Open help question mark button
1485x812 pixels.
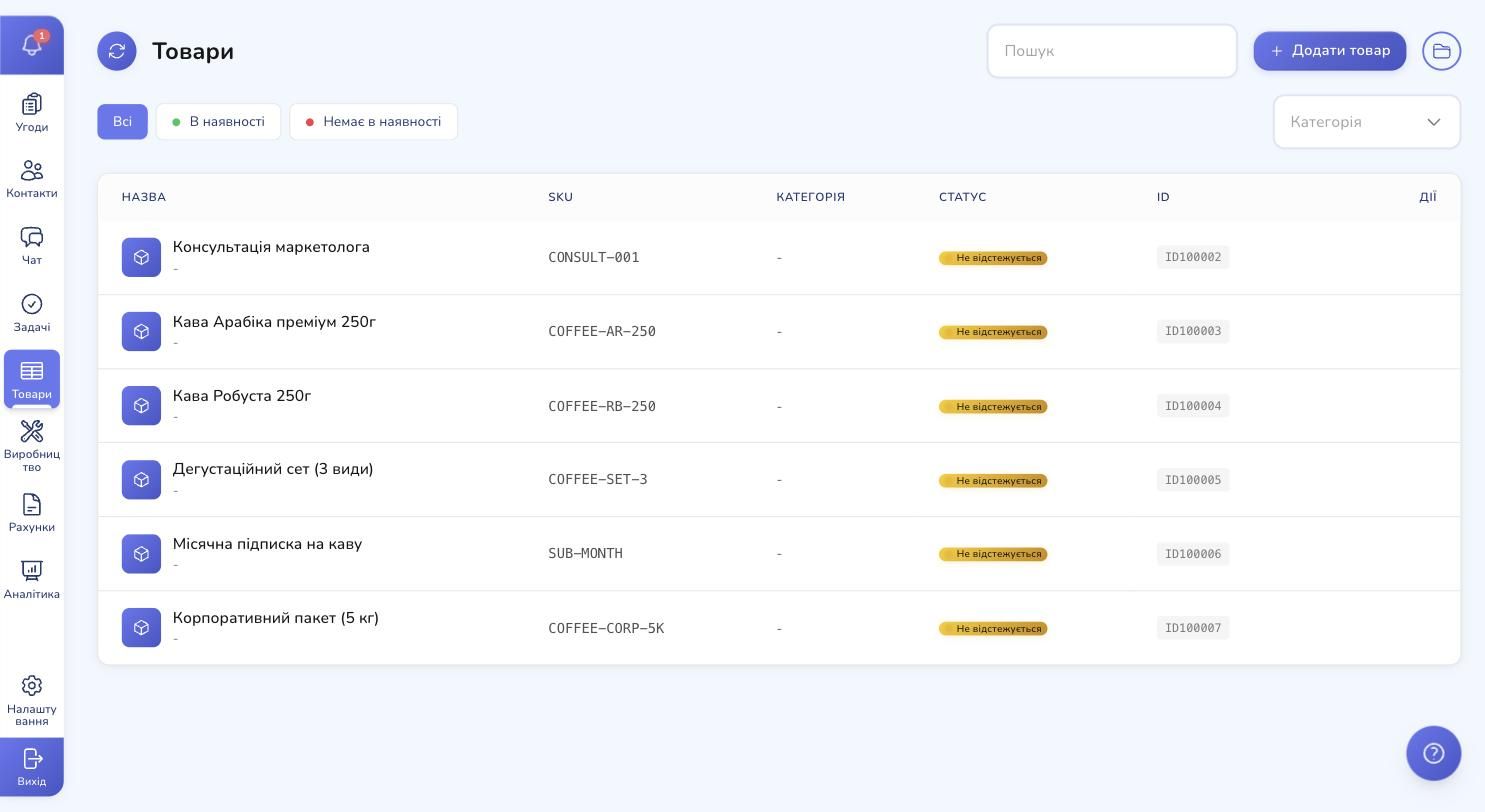[x=1434, y=753]
